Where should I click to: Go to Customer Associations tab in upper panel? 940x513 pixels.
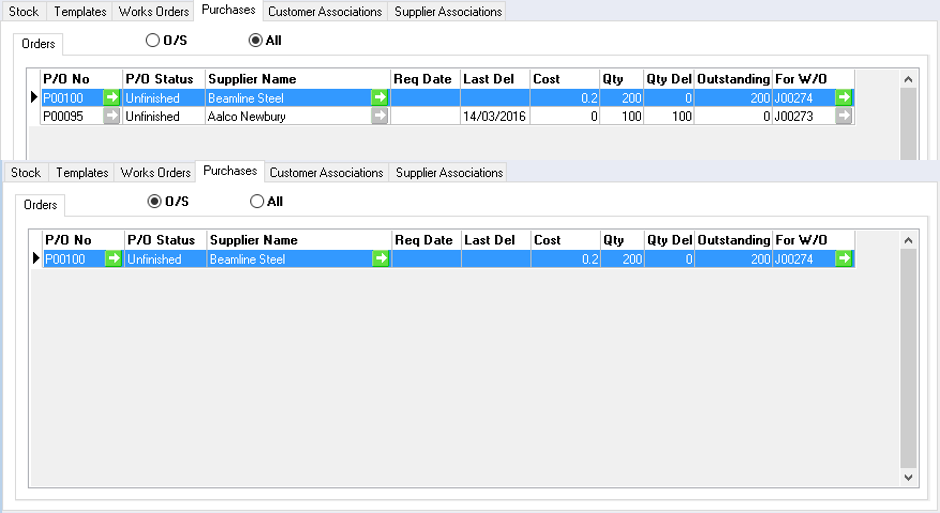[325, 12]
